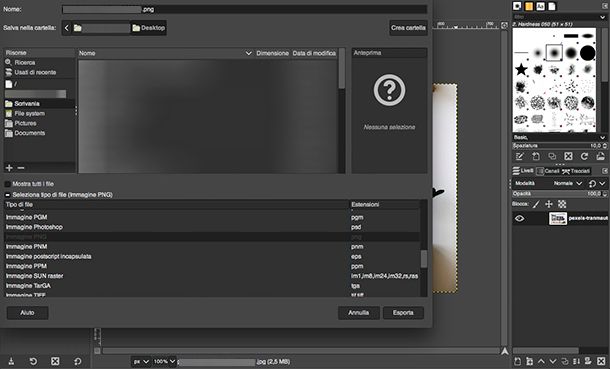Expand the layer mode group chevron
The image size is (610, 369).
[603, 184]
